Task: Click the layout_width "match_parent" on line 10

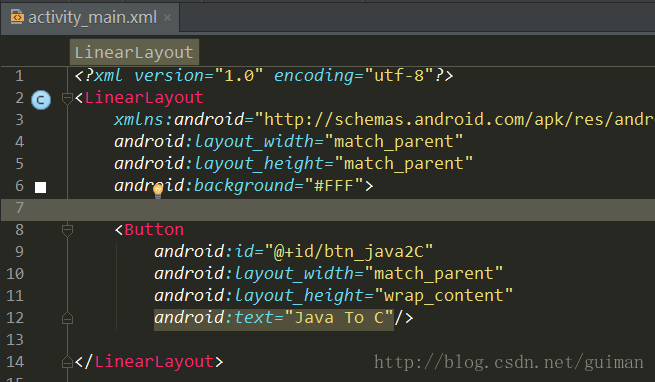Action: 434,274
